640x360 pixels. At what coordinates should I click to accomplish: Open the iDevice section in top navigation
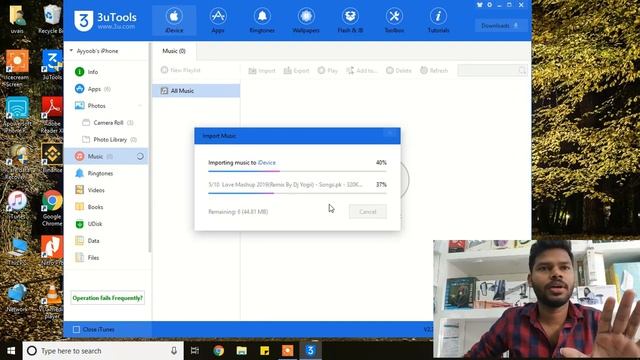(174, 20)
